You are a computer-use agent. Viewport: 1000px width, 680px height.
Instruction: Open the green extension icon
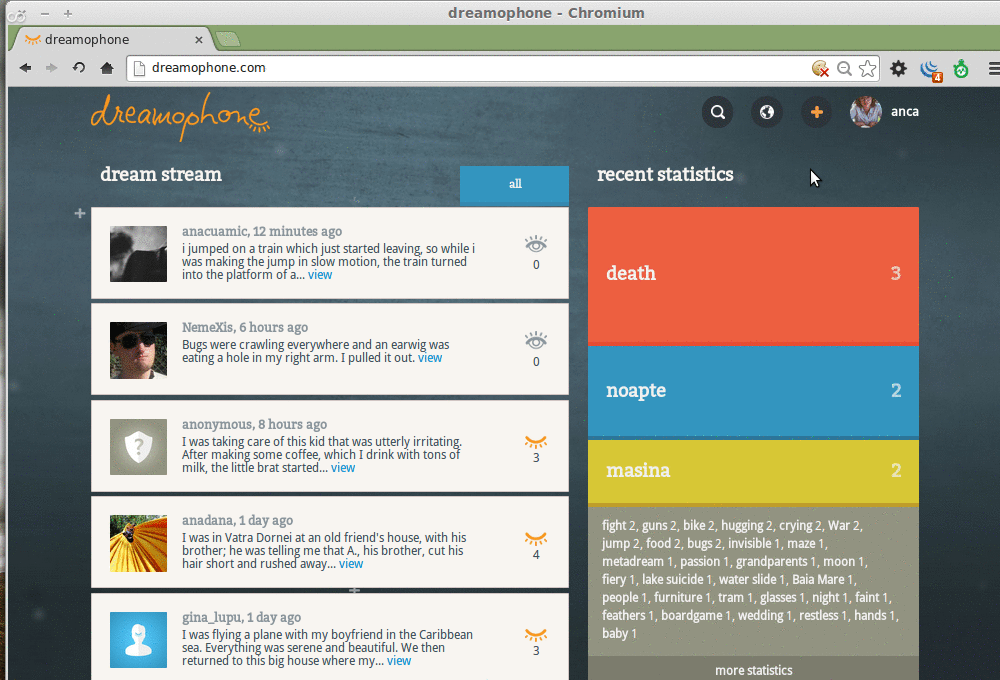(961, 68)
